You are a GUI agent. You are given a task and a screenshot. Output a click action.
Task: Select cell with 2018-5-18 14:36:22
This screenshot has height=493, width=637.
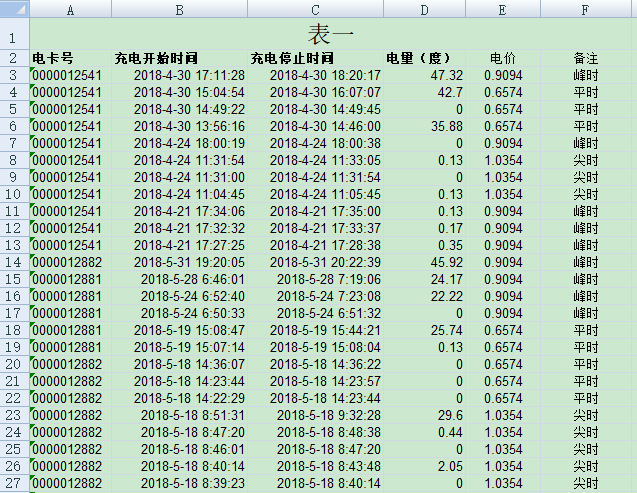coord(315,364)
